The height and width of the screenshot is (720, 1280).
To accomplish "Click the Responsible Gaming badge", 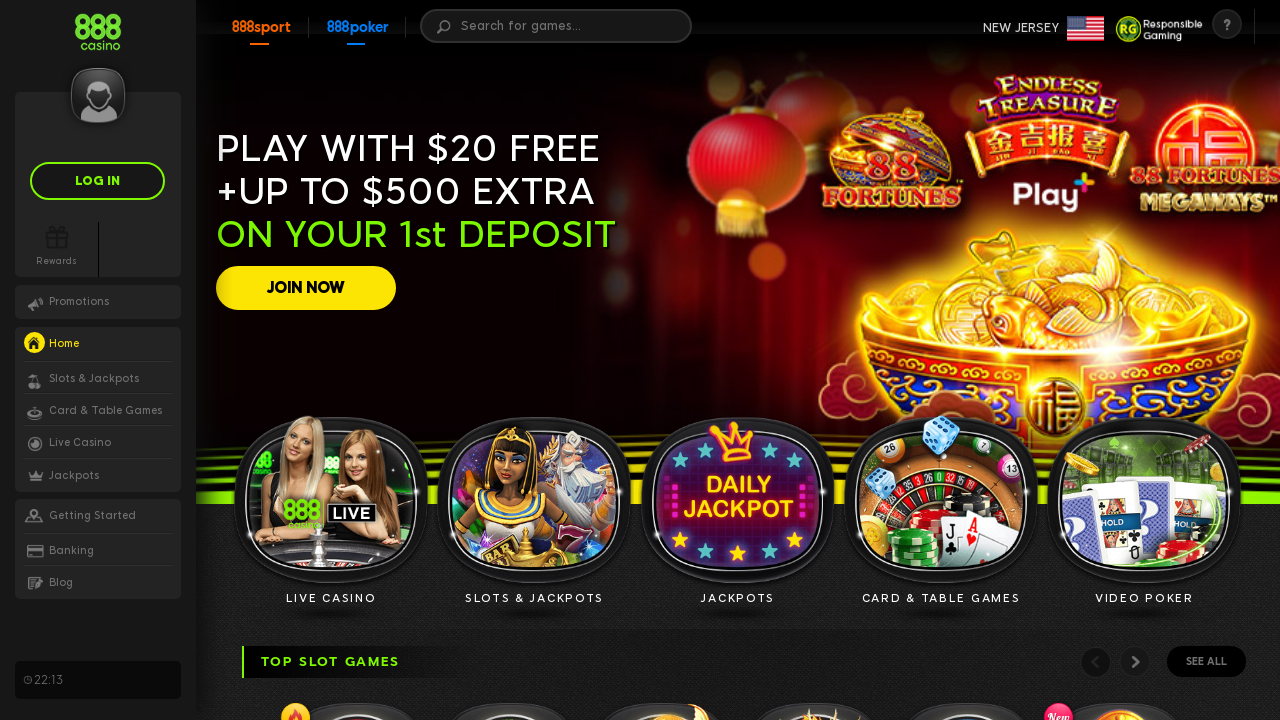I will click(1159, 29).
